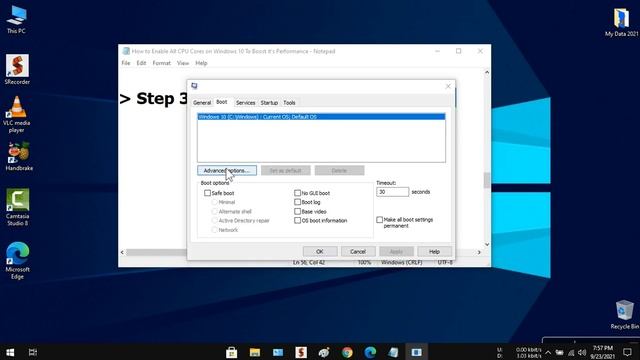Open Notepad Edit menu
The height and width of the screenshot is (360, 640).
coord(141,63)
